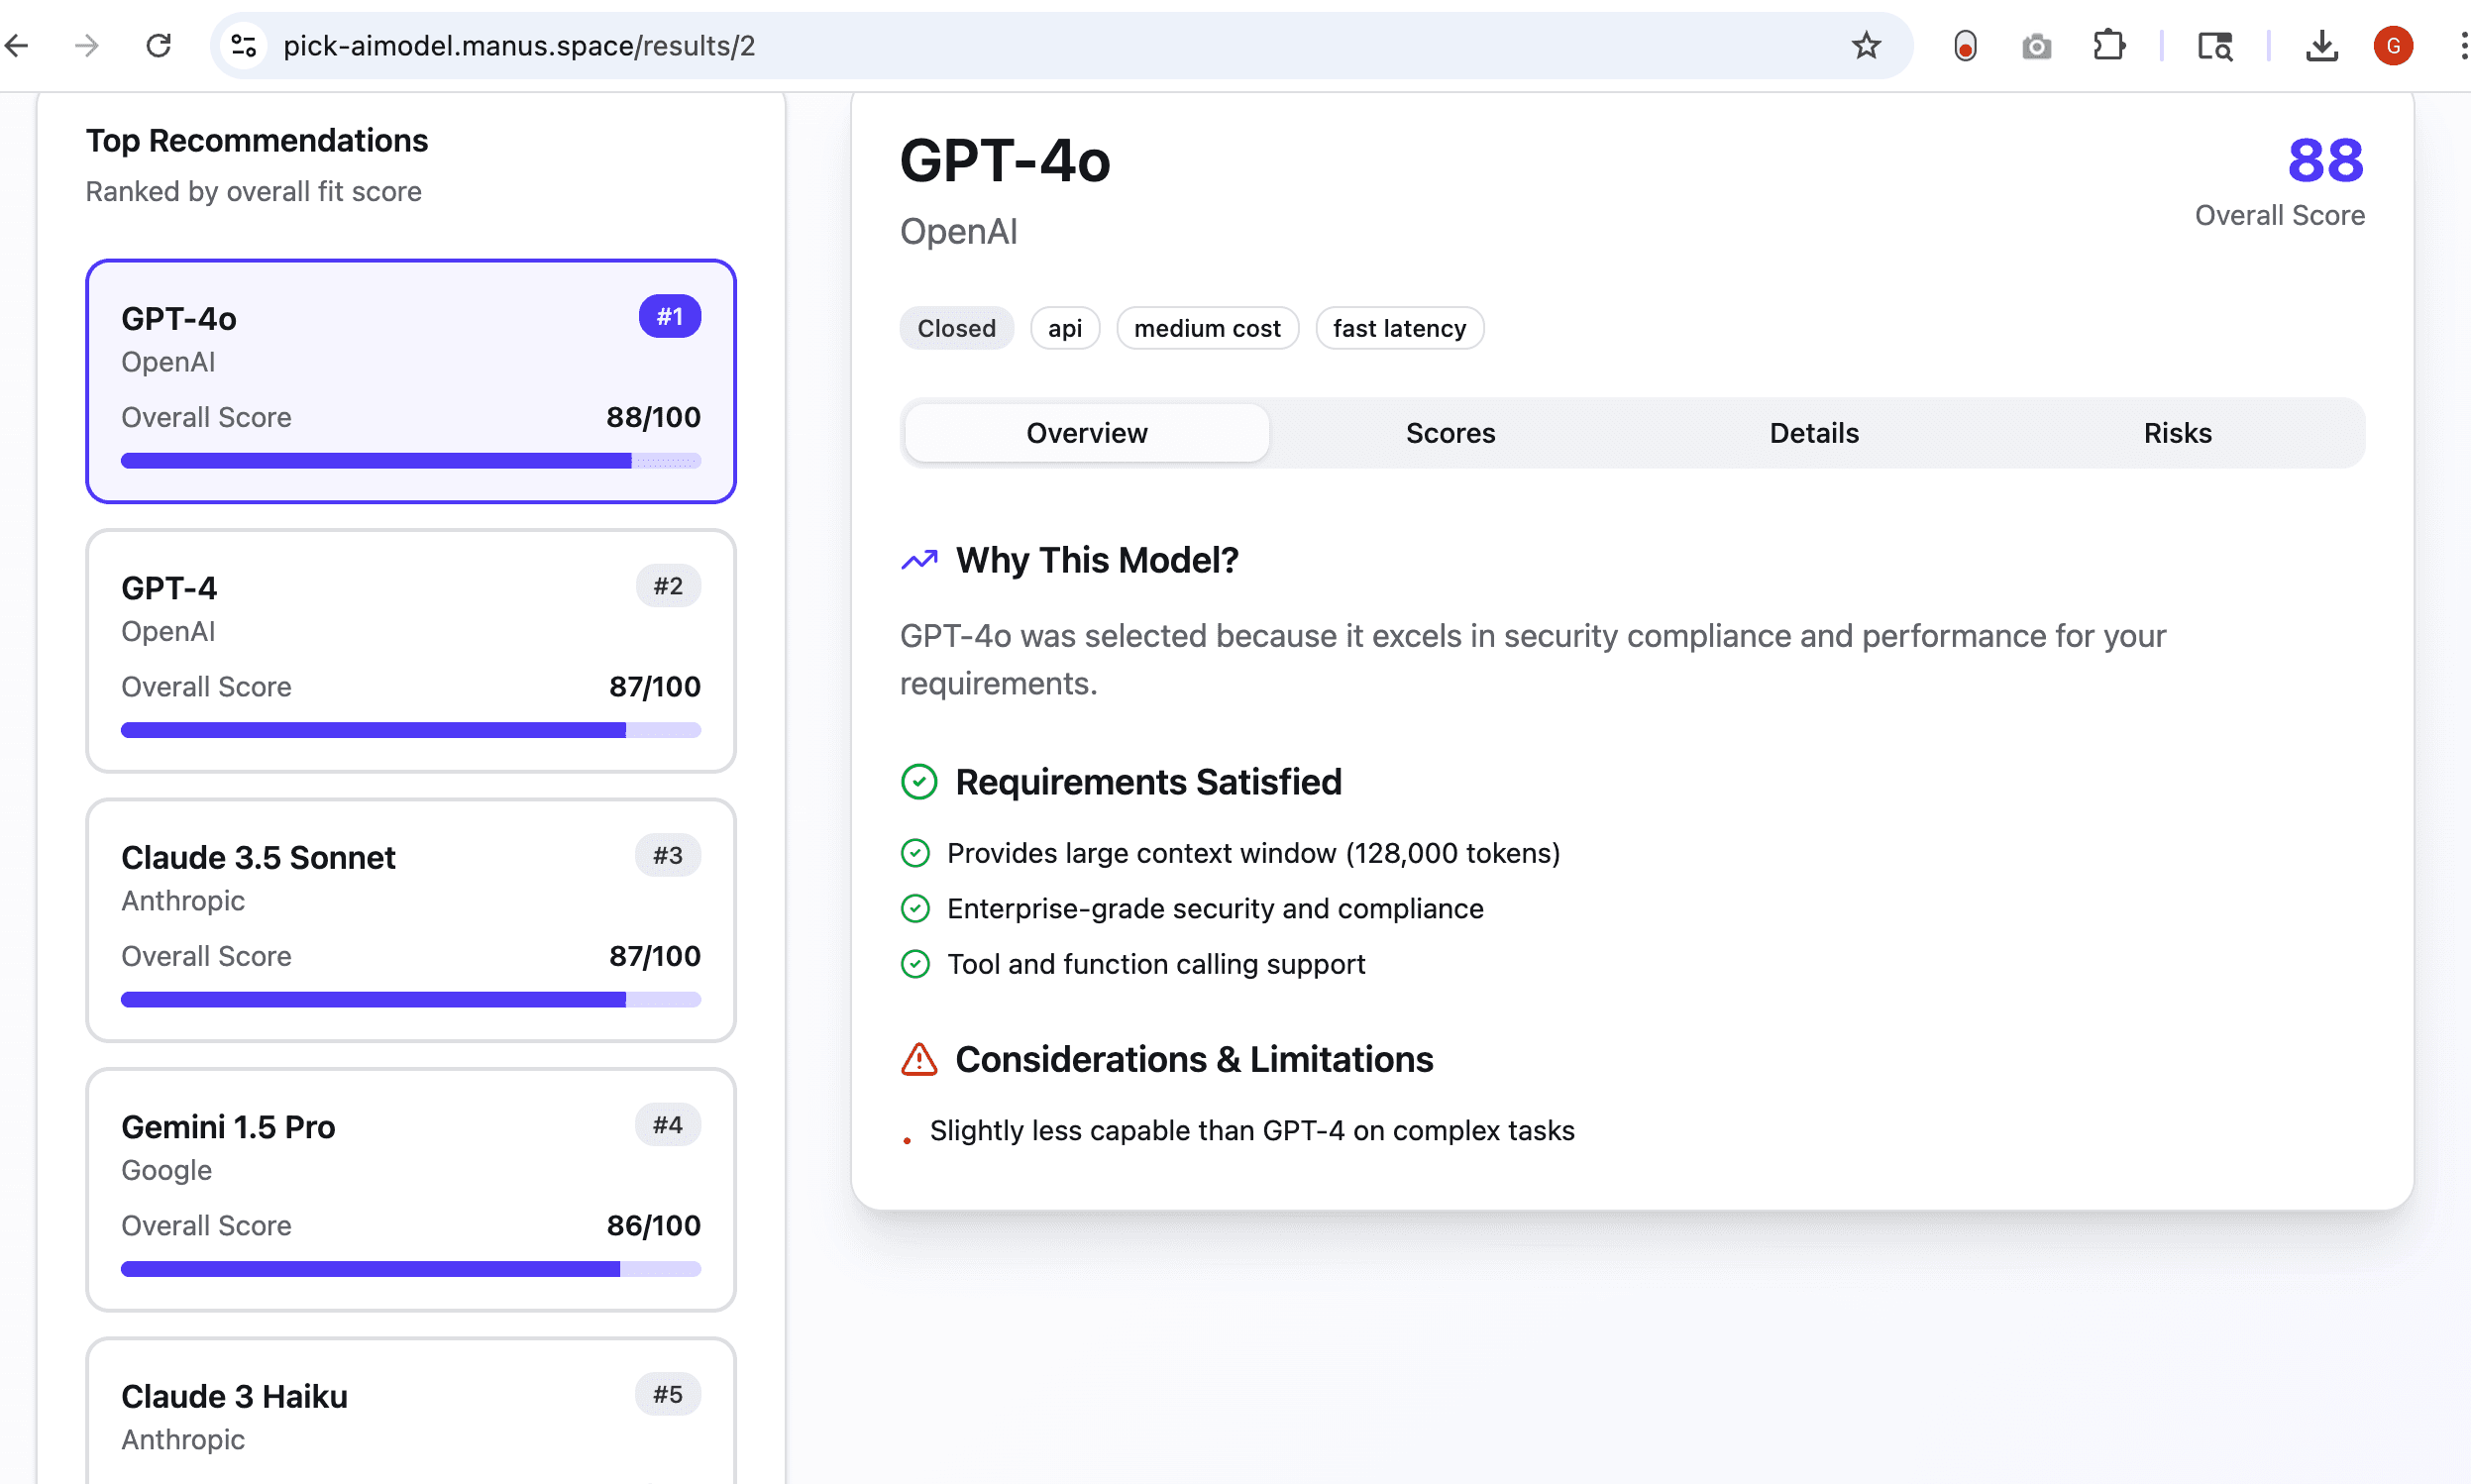Image resolution: width=2471 pixels, height=1484 pixels.
Task: Click the site information icon in address bar
Action: point(244,46)
